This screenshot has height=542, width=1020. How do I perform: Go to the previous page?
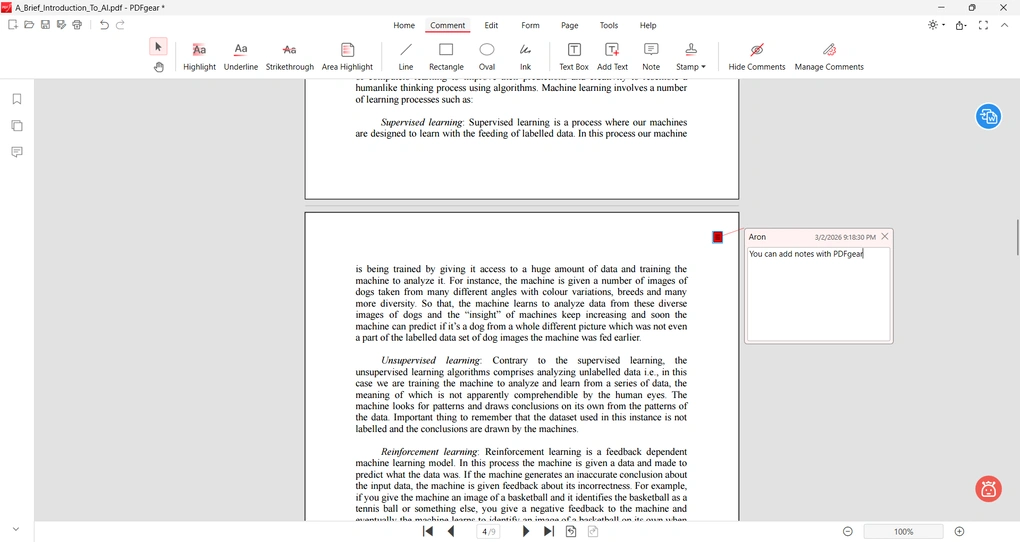(451, 531)
